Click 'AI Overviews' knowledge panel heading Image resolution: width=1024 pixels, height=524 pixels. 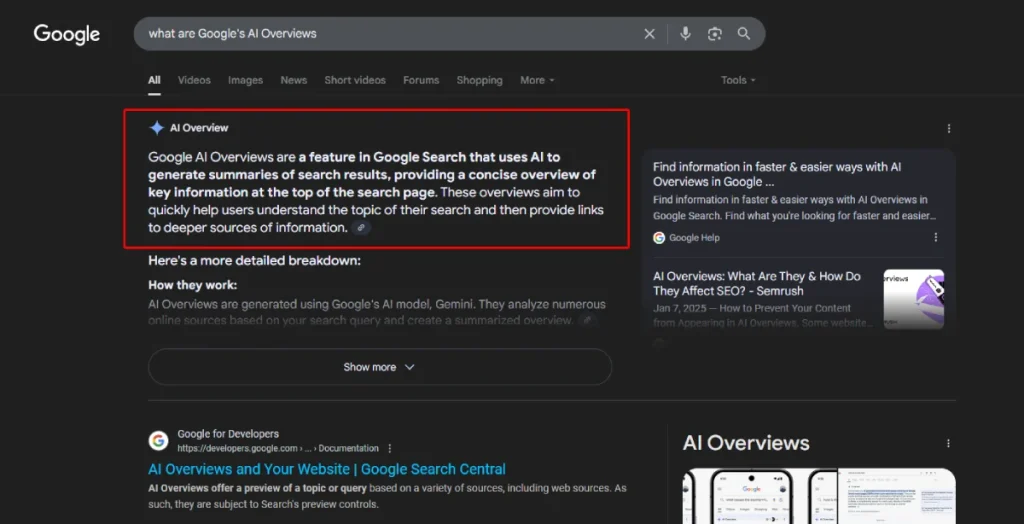tap(746, 443)
